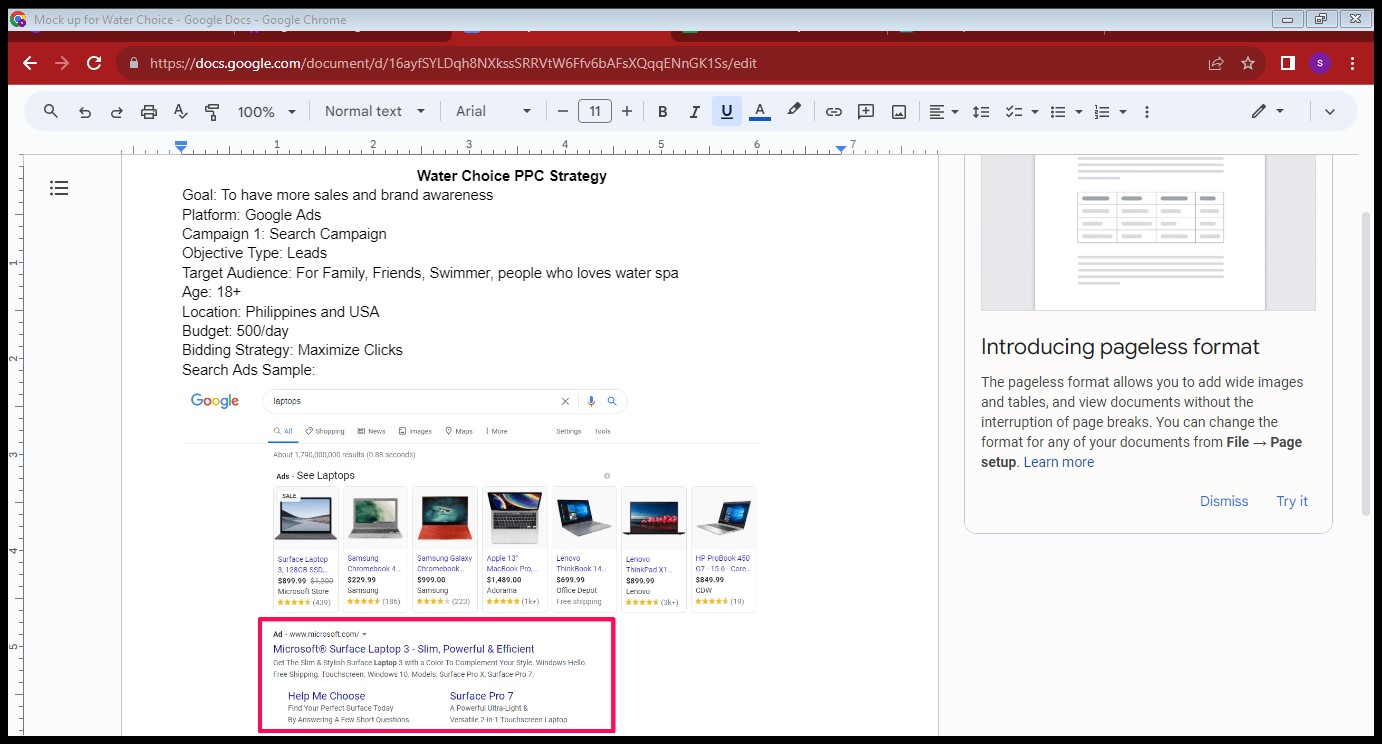Open the Chrome three-dot menu
Image resolution: width=1382 pixels, height=744 pixels.
point(1353,63)
